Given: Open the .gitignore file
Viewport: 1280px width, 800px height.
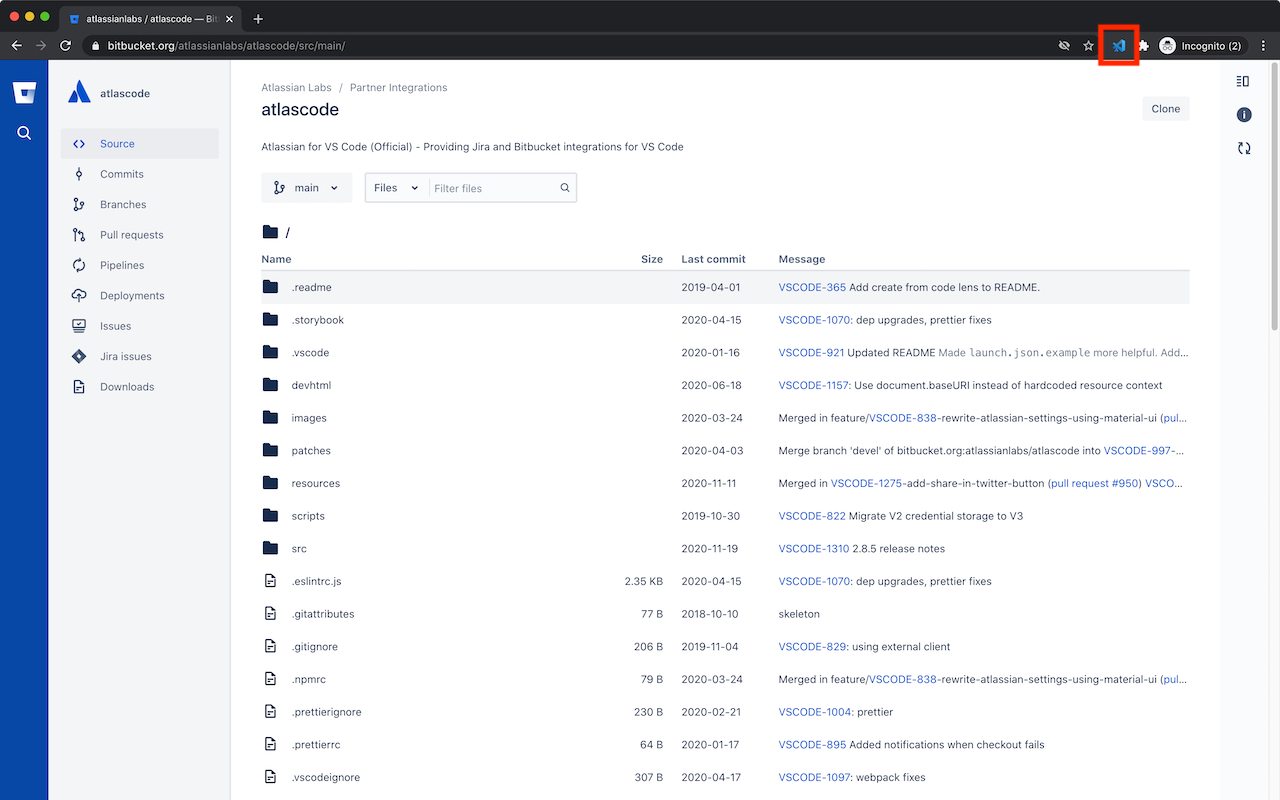Looking at the screenshot, I should [314, 647].
